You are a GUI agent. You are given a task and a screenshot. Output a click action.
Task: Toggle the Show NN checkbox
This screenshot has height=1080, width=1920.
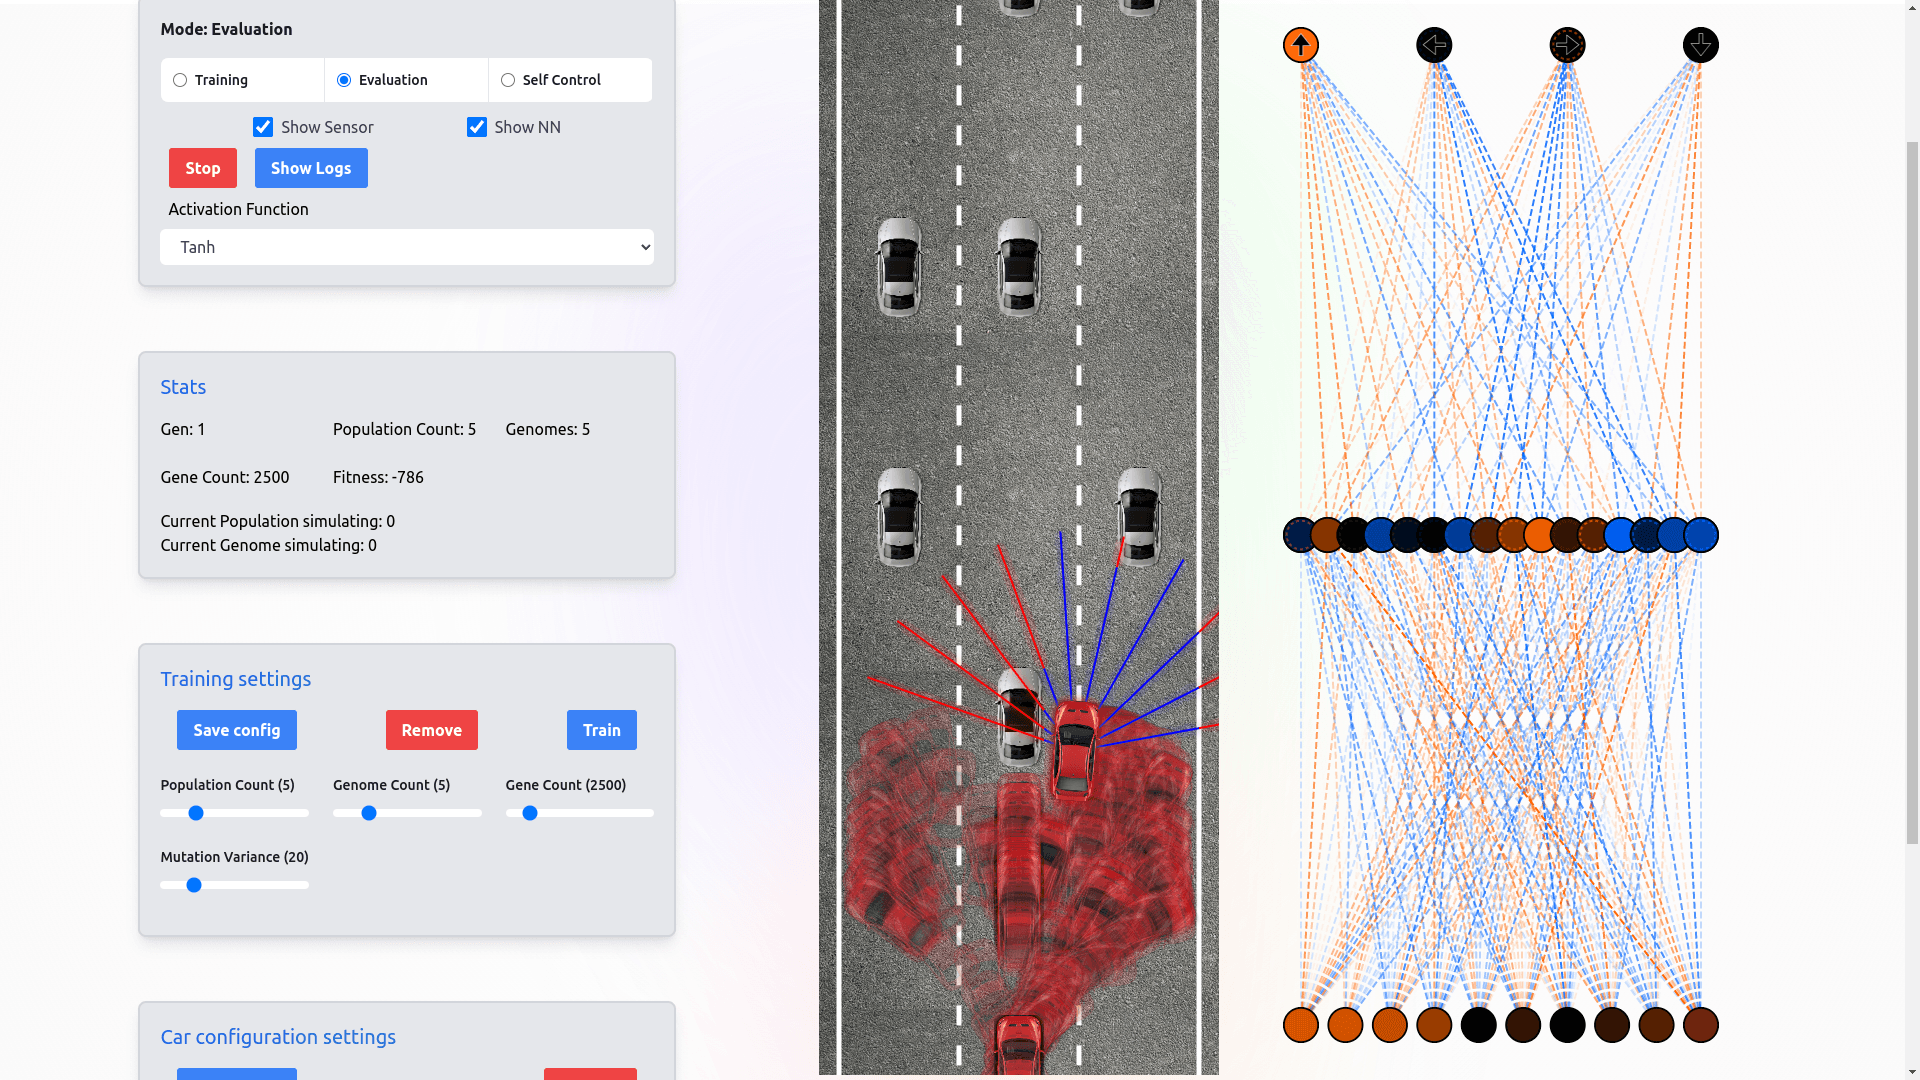(x=477, y=127)
